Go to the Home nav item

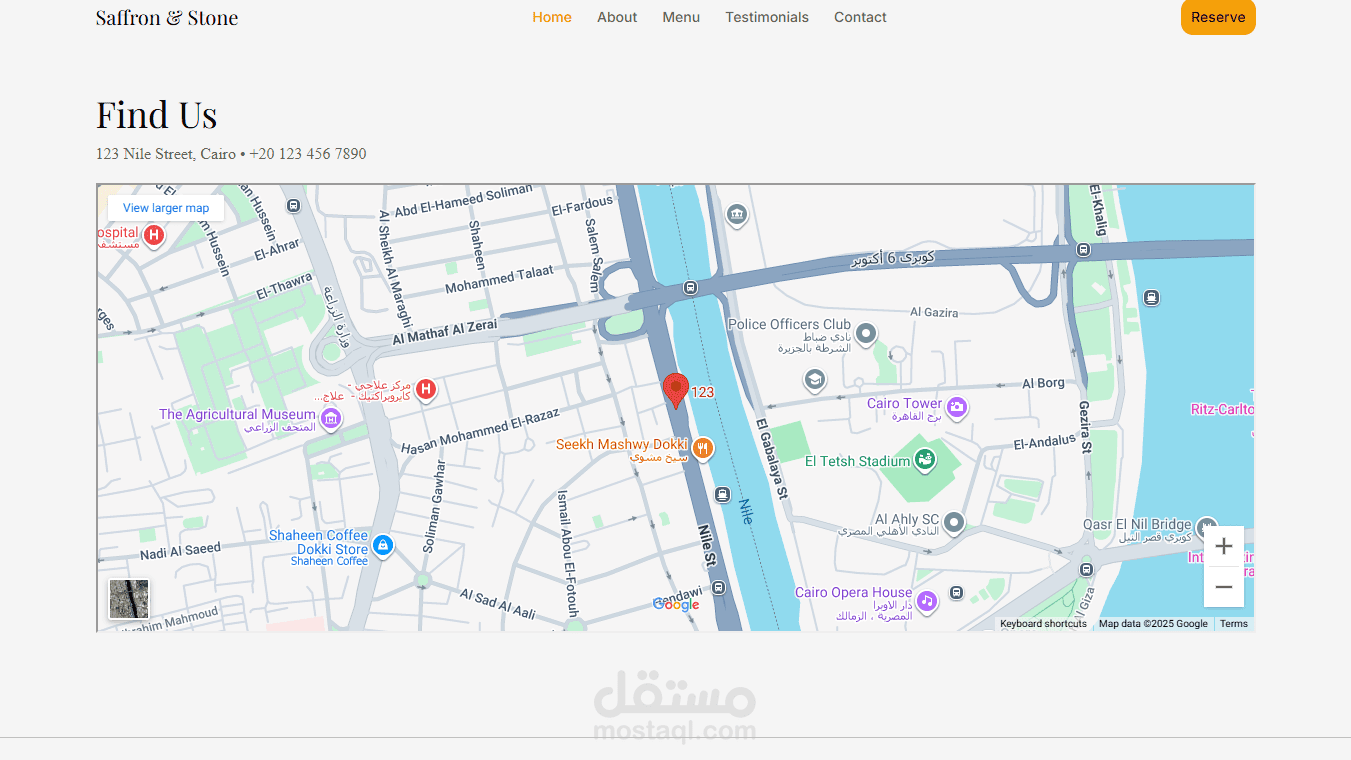552,17
